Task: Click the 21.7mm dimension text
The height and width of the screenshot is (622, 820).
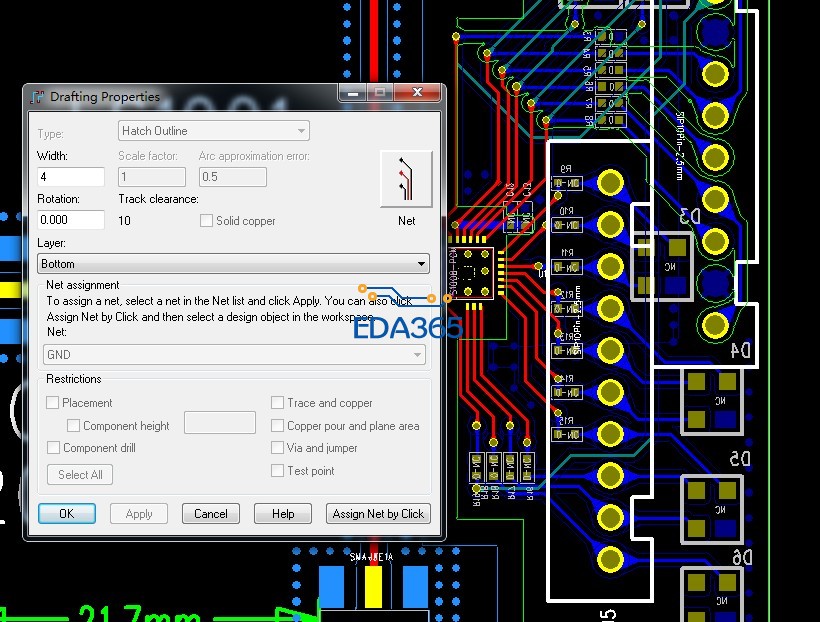Action: pos(139,613)
